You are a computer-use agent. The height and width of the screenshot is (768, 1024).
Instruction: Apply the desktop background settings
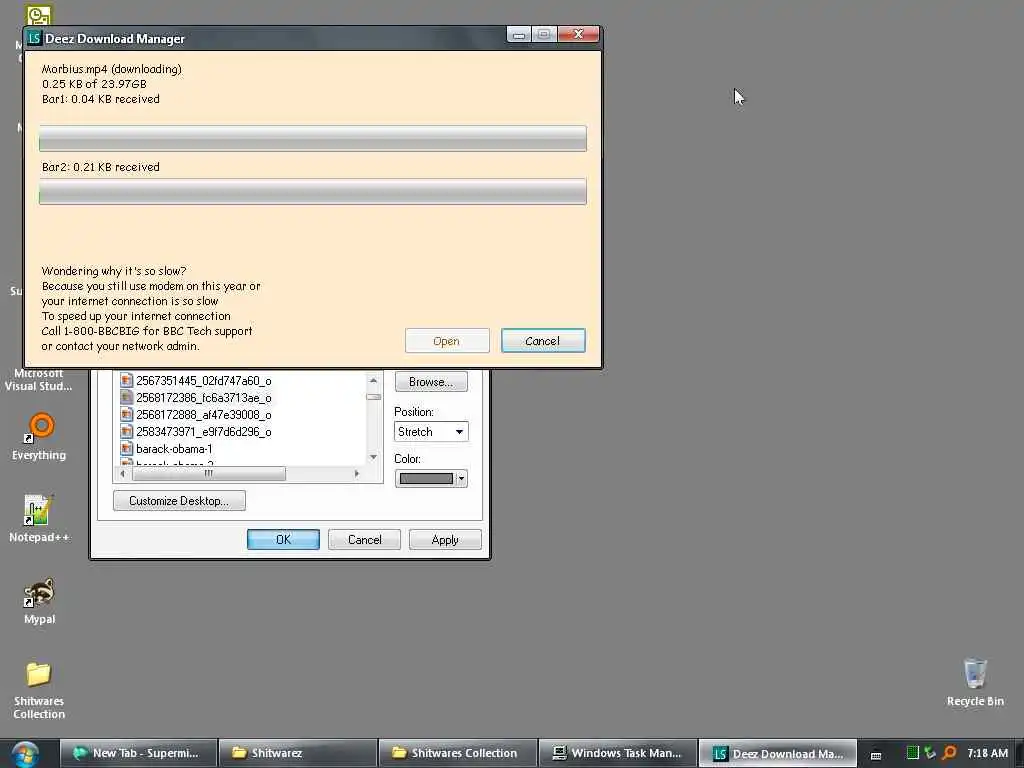[x=445, y=539]
